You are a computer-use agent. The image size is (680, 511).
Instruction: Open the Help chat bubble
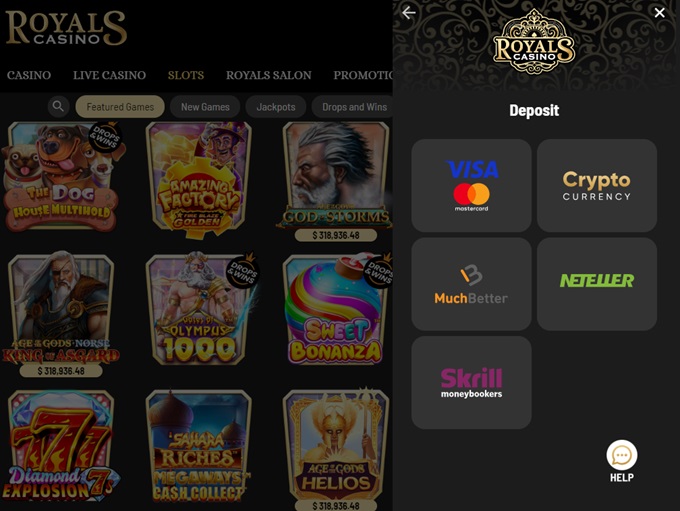coord(621,455)
